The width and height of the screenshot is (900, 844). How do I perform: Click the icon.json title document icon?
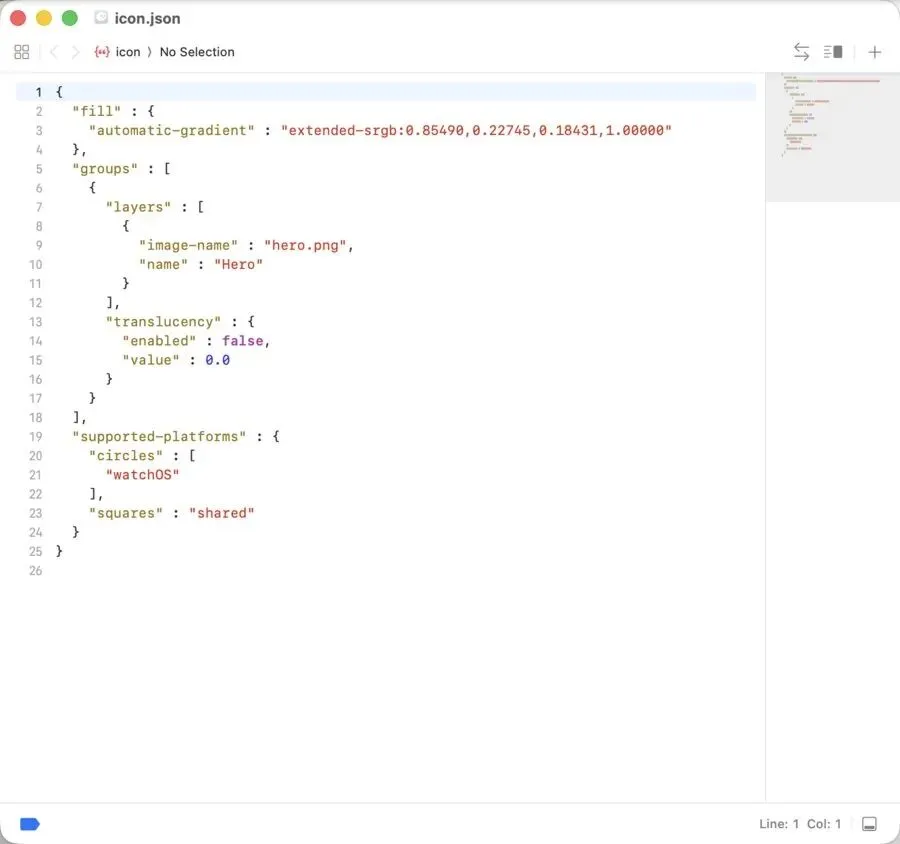(101, 18)
